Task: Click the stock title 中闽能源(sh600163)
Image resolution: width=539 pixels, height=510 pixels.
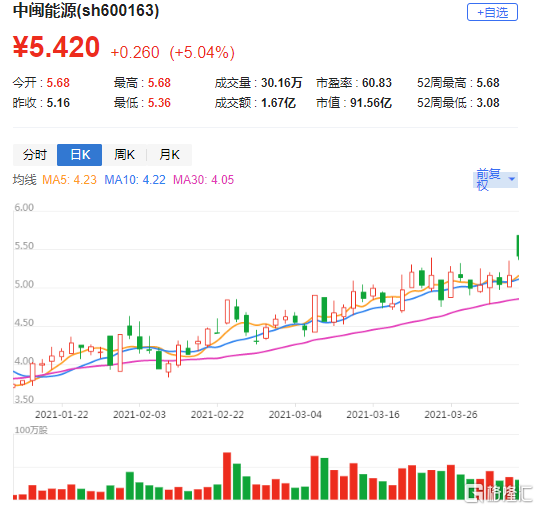Action: (x=86, y=11)
